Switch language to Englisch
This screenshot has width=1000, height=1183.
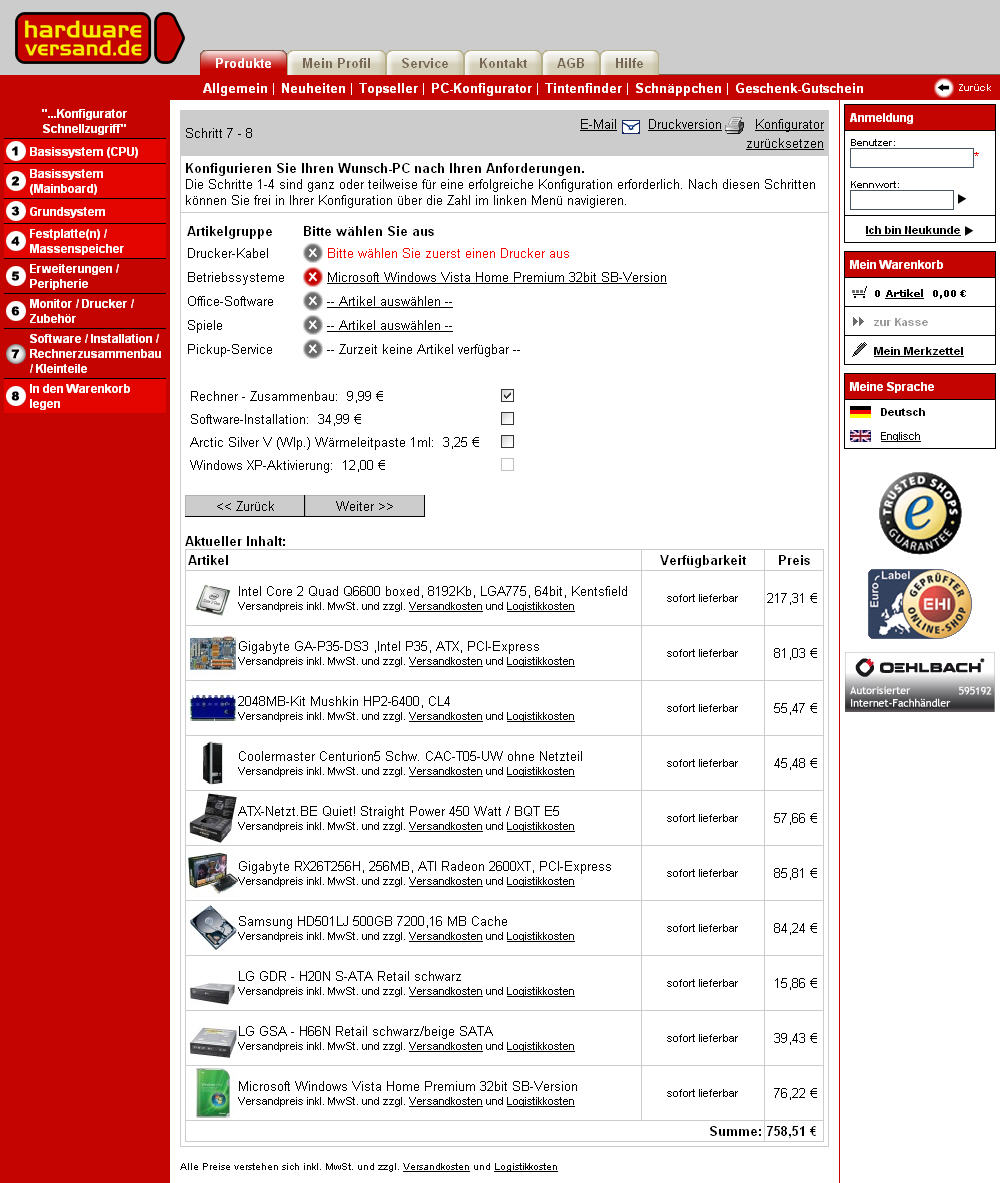click(900, 436)
